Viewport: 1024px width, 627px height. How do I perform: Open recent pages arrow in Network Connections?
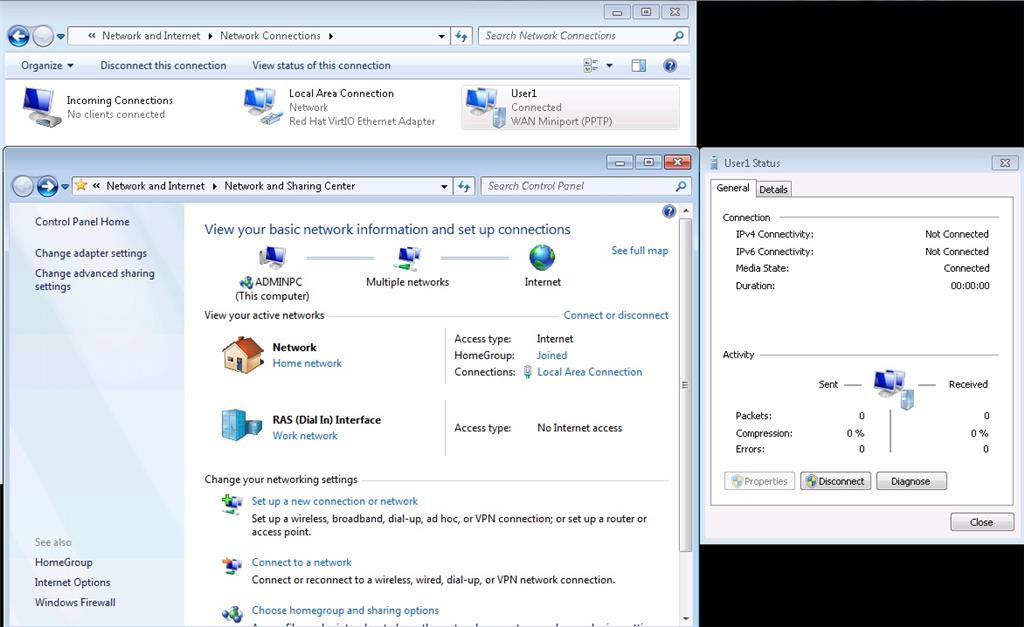tap(61, 37)
